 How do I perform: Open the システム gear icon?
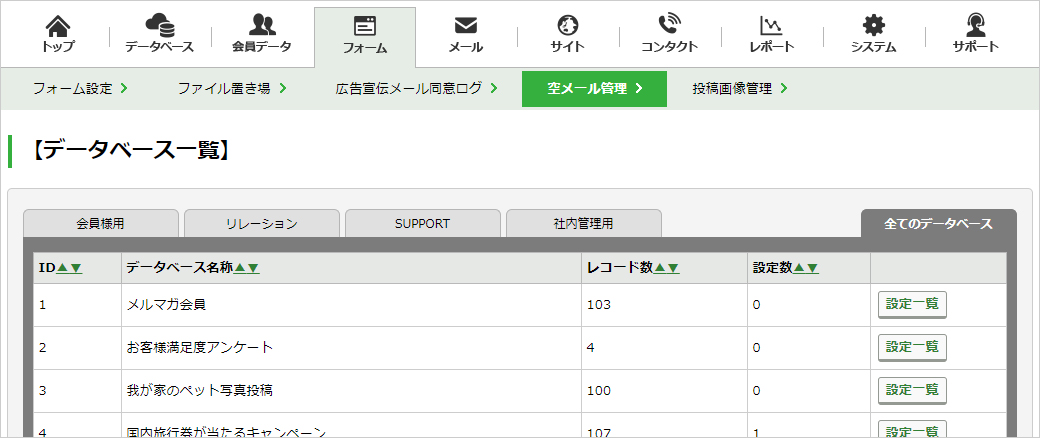coord(874,26)
